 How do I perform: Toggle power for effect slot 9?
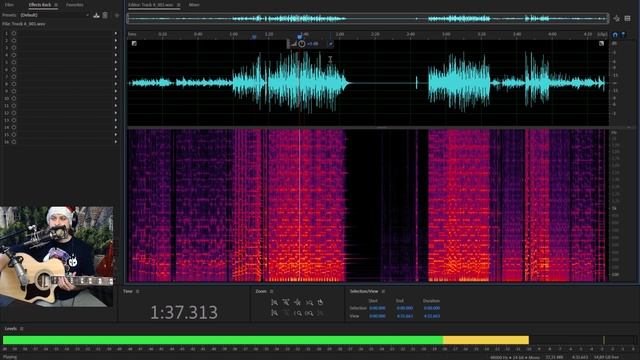click(x=14, y=91)
